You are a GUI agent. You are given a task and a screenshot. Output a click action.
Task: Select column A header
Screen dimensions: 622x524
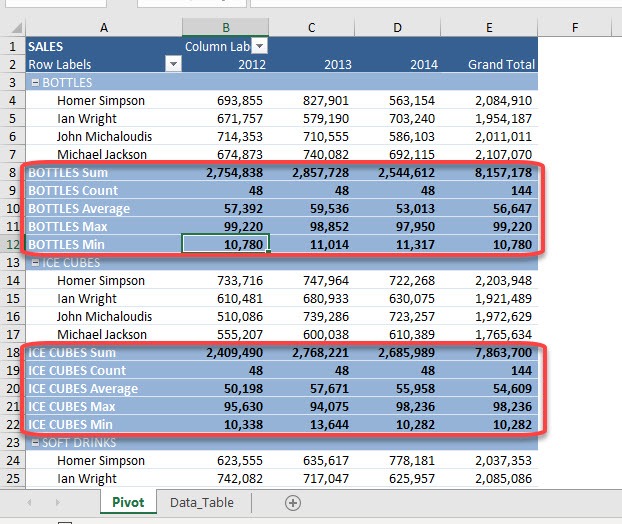(104, 27)
